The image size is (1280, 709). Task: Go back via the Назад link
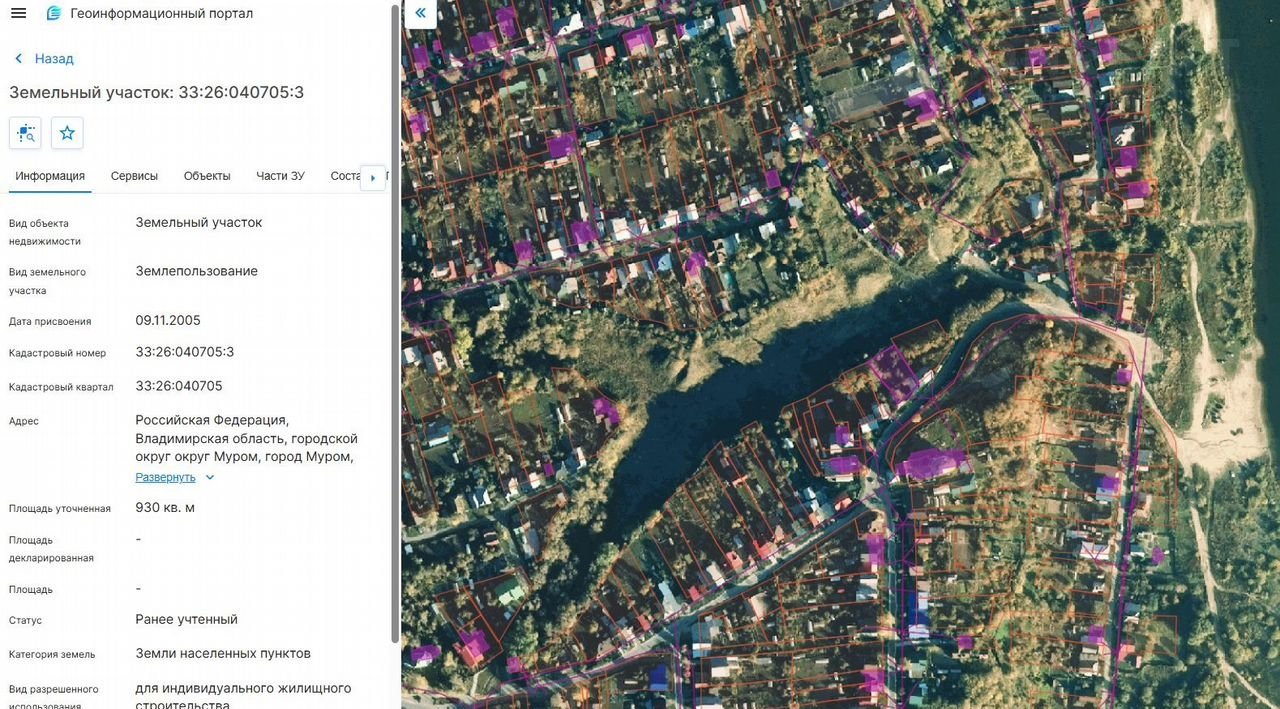(54, 59)
